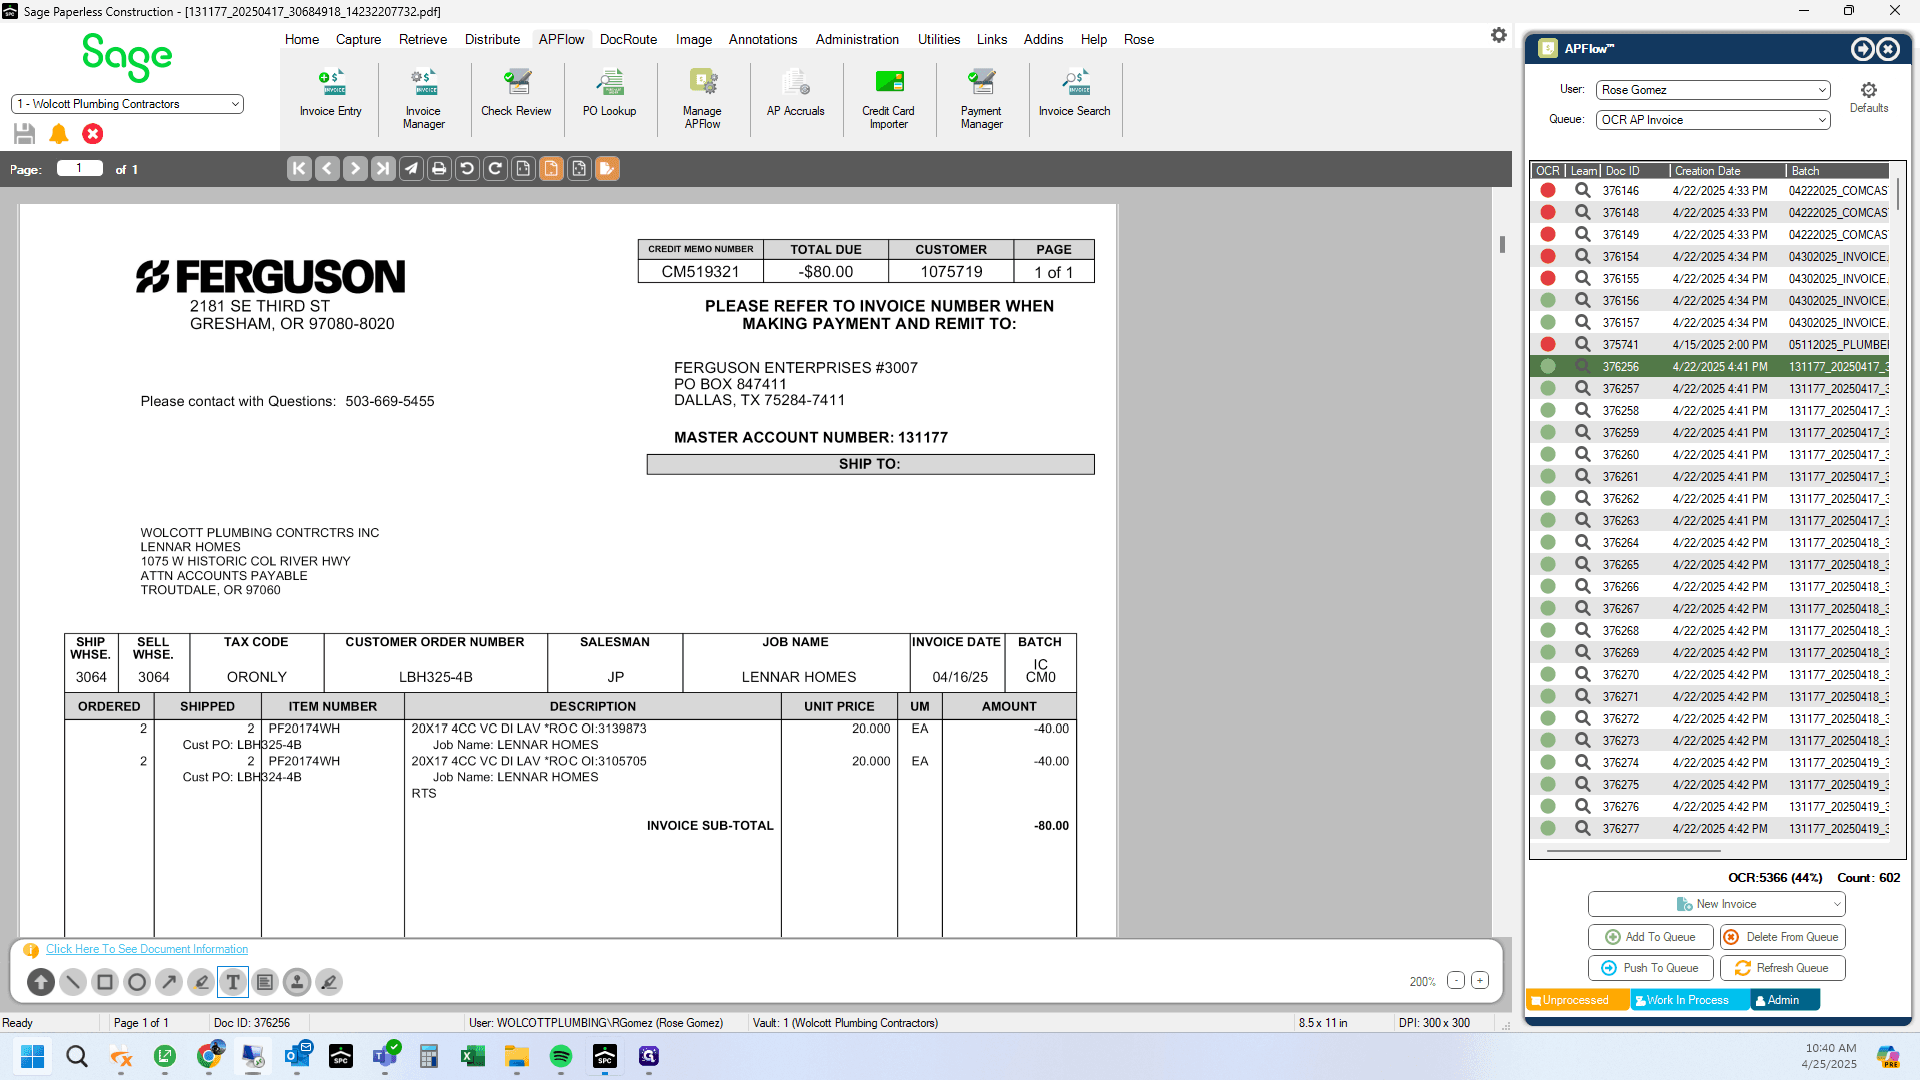Screen dimensions: 1920x1080
Task: Toggle the annotation edit mode button
Action: click(x=607, y=169)
